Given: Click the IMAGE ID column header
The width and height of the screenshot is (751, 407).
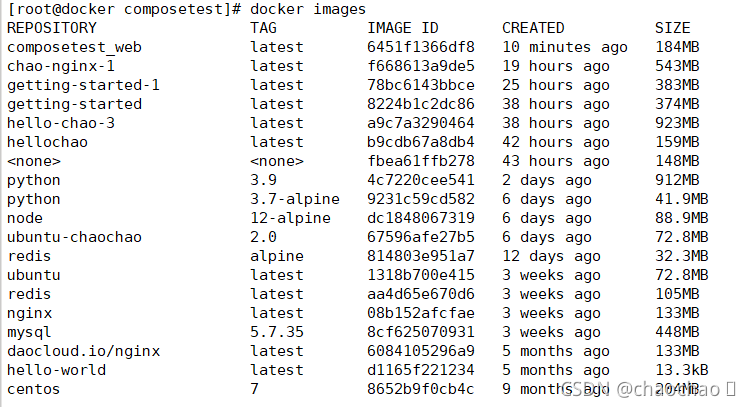Looking at the screenshot, I should pyautogui.click(x=402, y=28).
